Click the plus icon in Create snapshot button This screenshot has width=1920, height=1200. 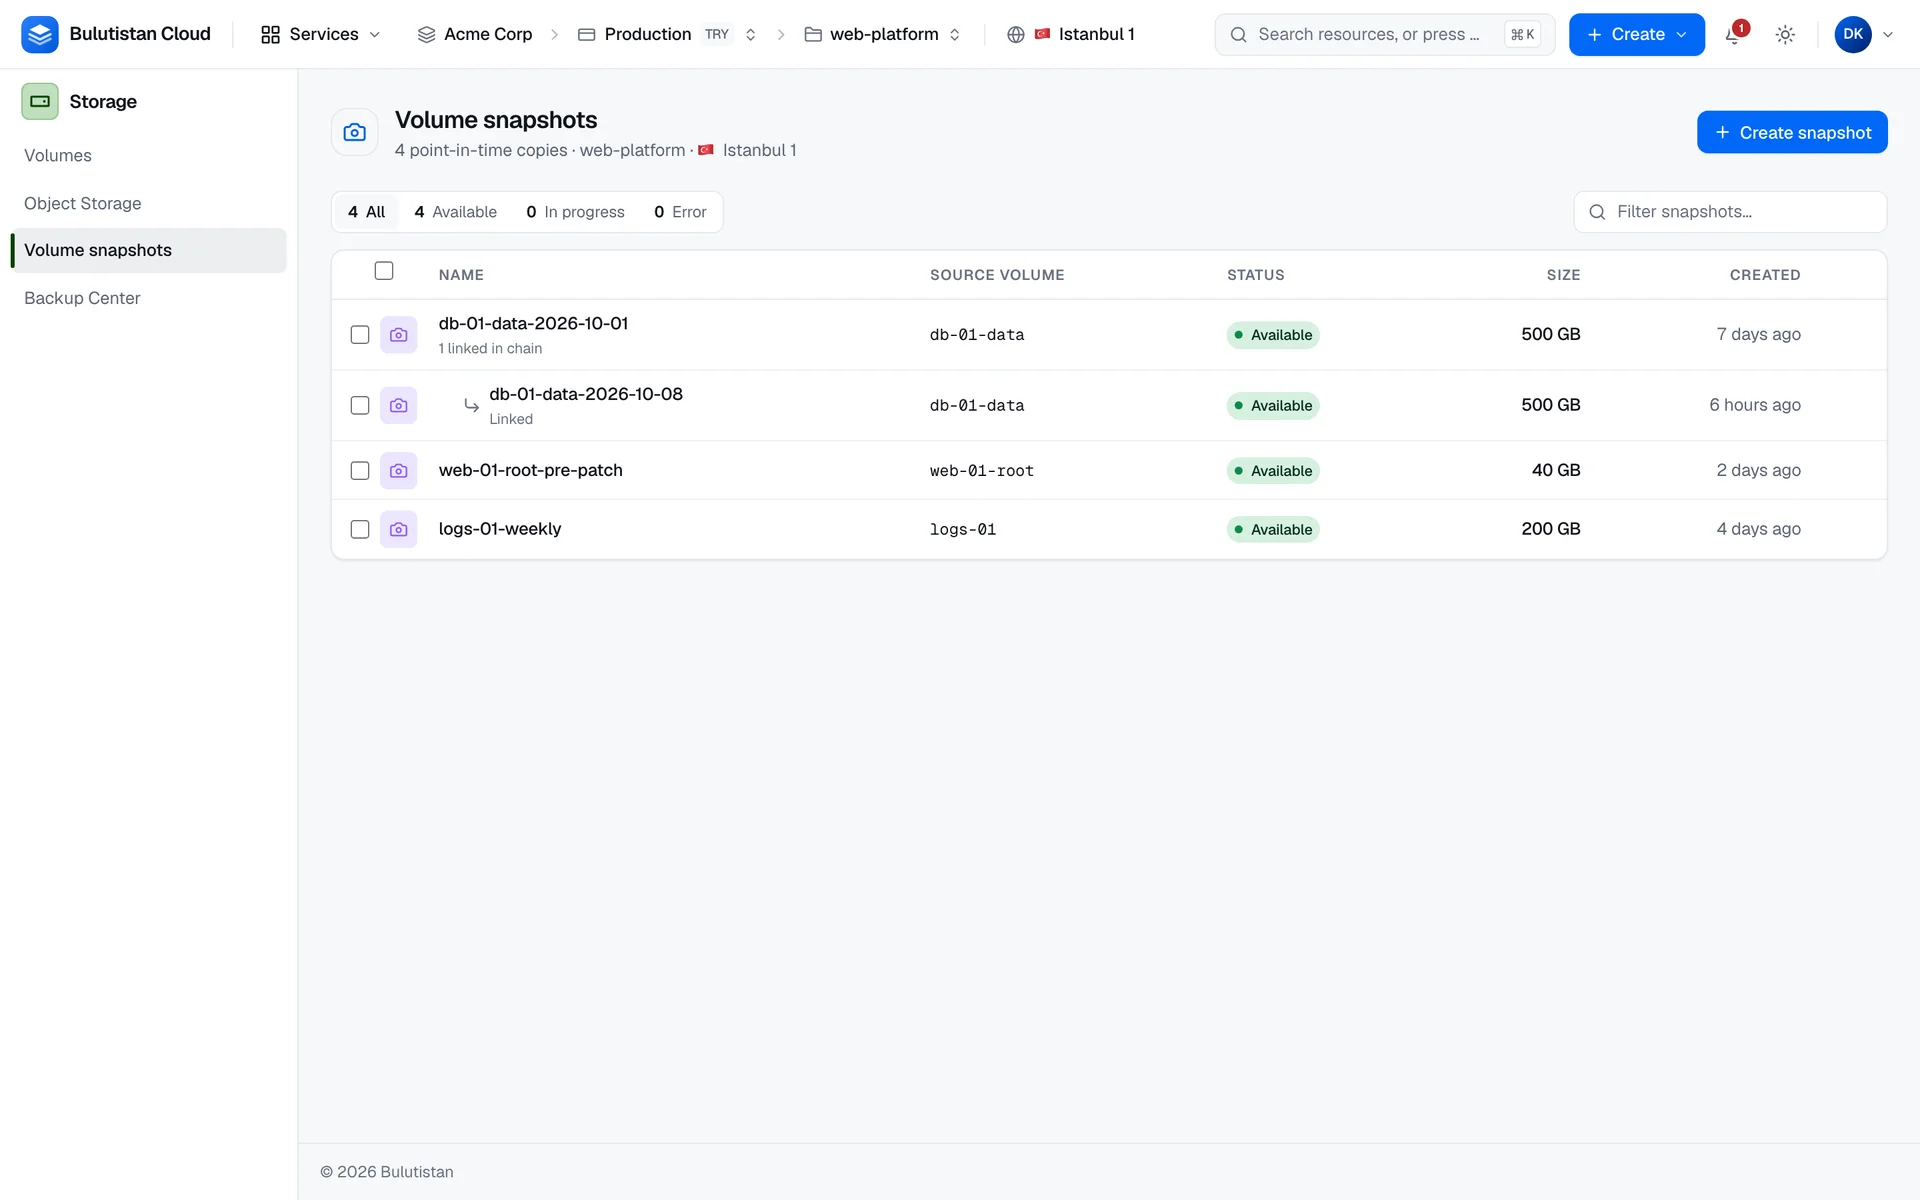1722,132
